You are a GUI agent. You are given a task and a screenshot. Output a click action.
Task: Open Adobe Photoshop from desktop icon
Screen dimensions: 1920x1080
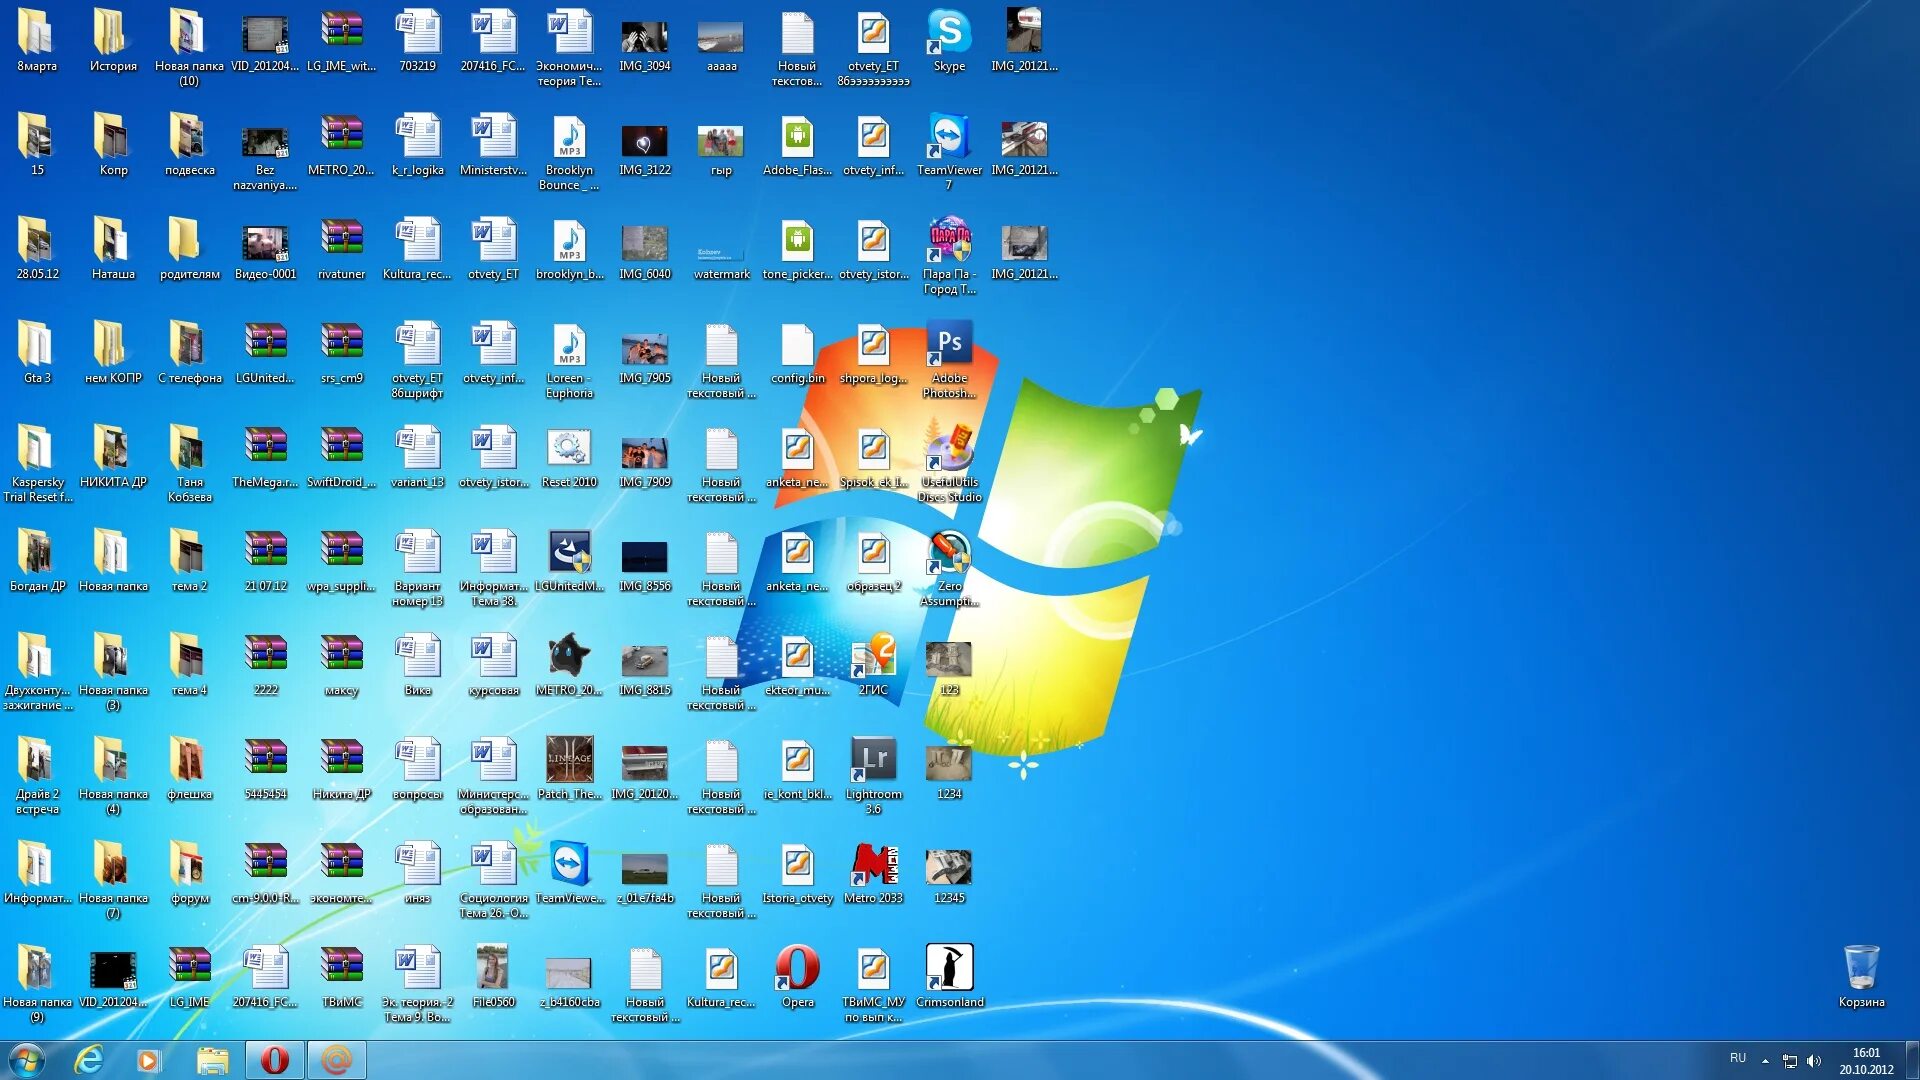(948, 347)
